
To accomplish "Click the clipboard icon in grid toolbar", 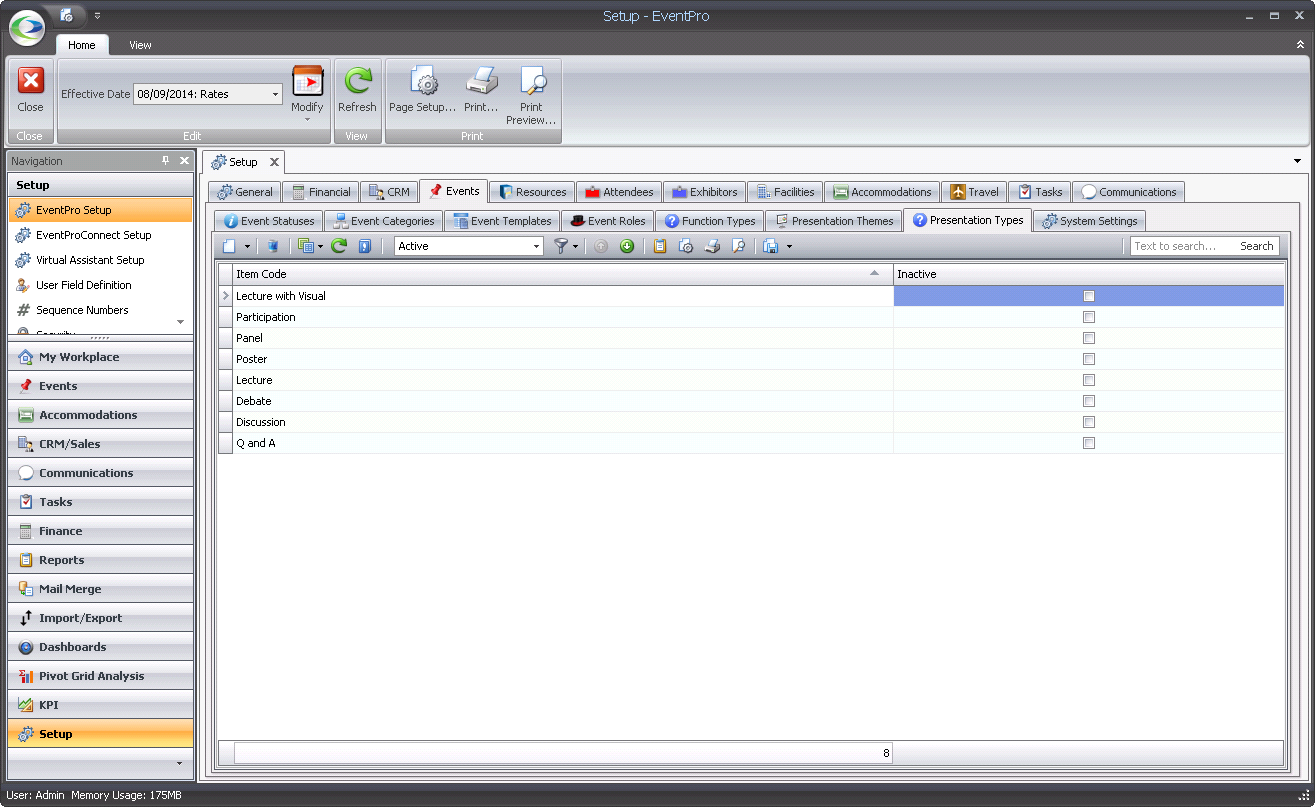I will coord(660,246).
